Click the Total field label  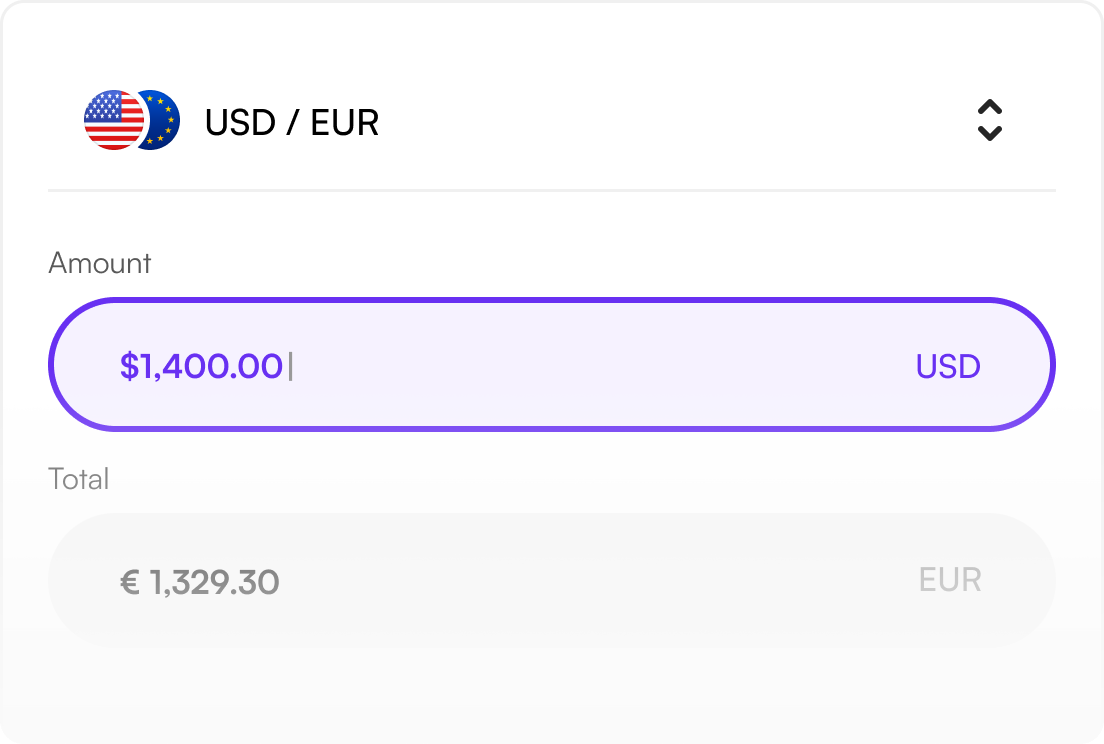coord(78,479)
